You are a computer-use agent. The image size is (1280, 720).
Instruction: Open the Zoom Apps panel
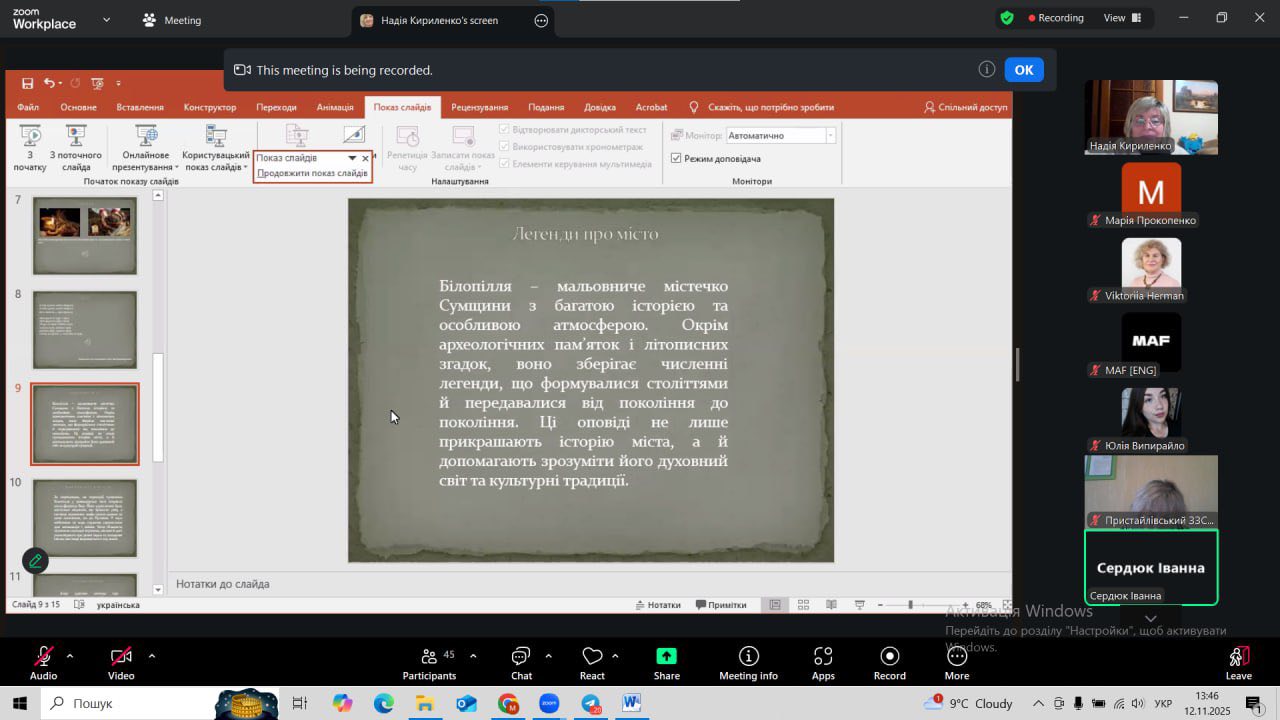(823, 657)
